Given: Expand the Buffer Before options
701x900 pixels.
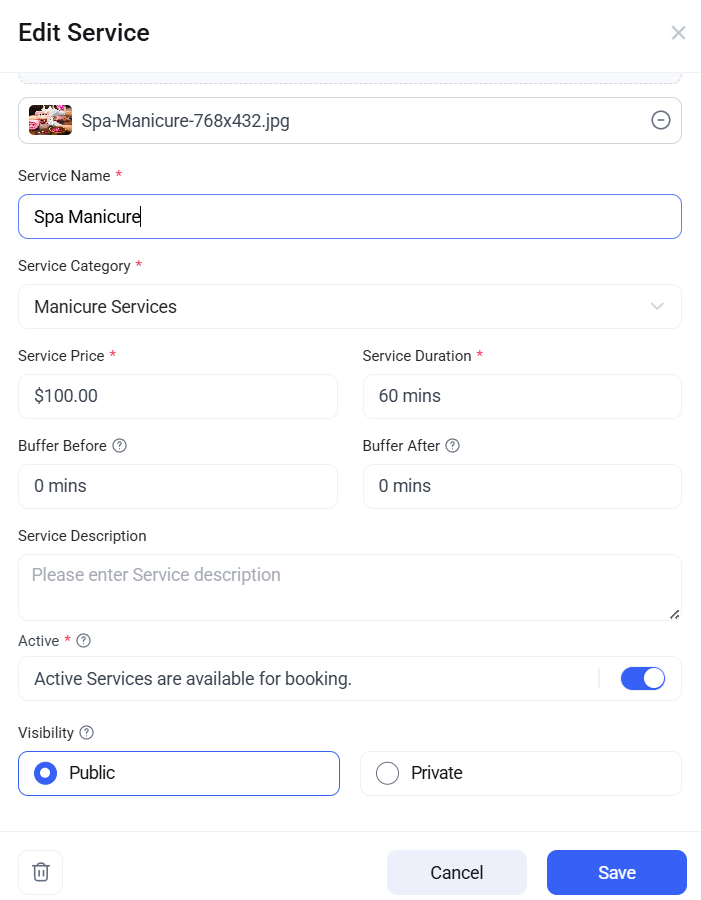Looking at the screenshot, I should coord(177,486).
